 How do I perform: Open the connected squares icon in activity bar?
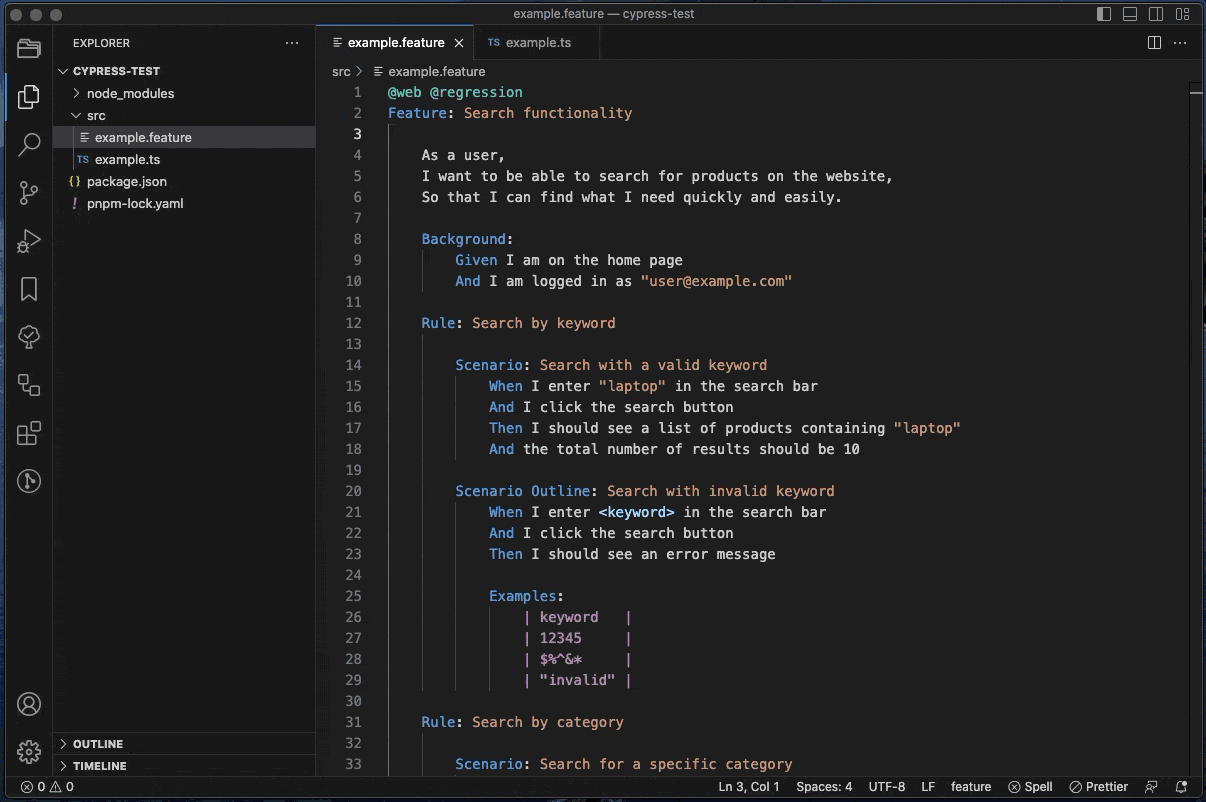(x=29, y=385)
